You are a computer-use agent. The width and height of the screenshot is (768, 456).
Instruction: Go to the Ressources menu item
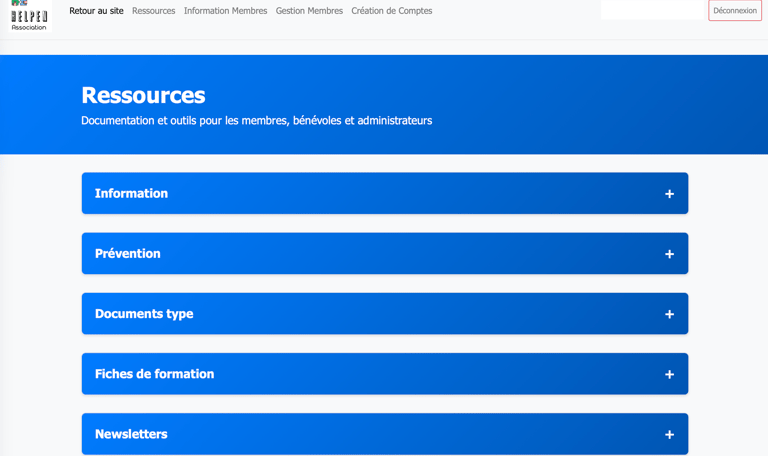(153, 11)
